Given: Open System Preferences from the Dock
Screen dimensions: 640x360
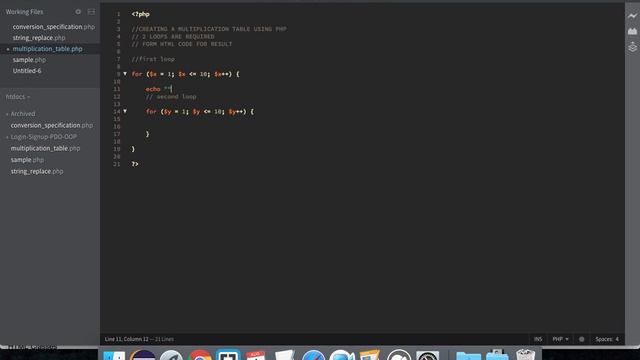Looking at the screenshot, I should pos(427,356).
